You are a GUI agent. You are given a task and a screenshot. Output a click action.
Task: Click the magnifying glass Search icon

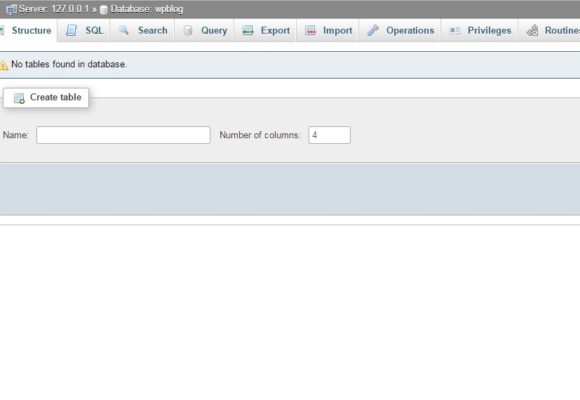(124, 30)
